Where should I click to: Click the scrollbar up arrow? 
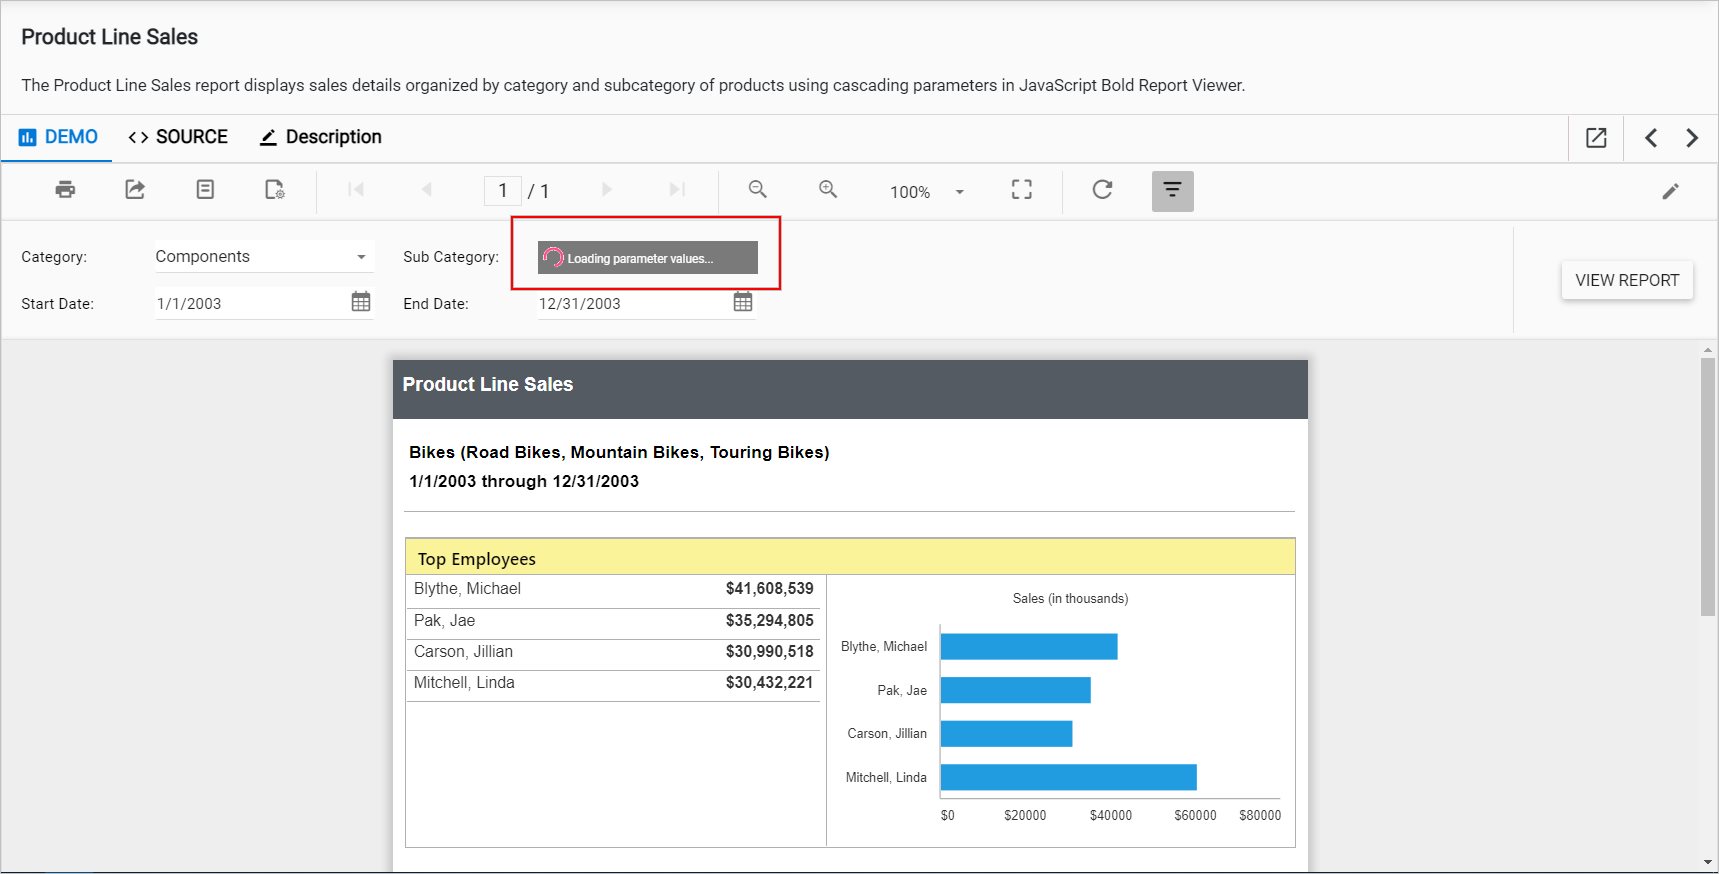click(x=1708, y=350)
